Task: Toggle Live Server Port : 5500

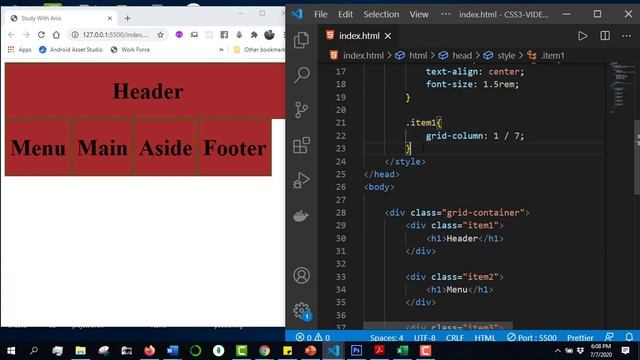Action: point(532,338)
